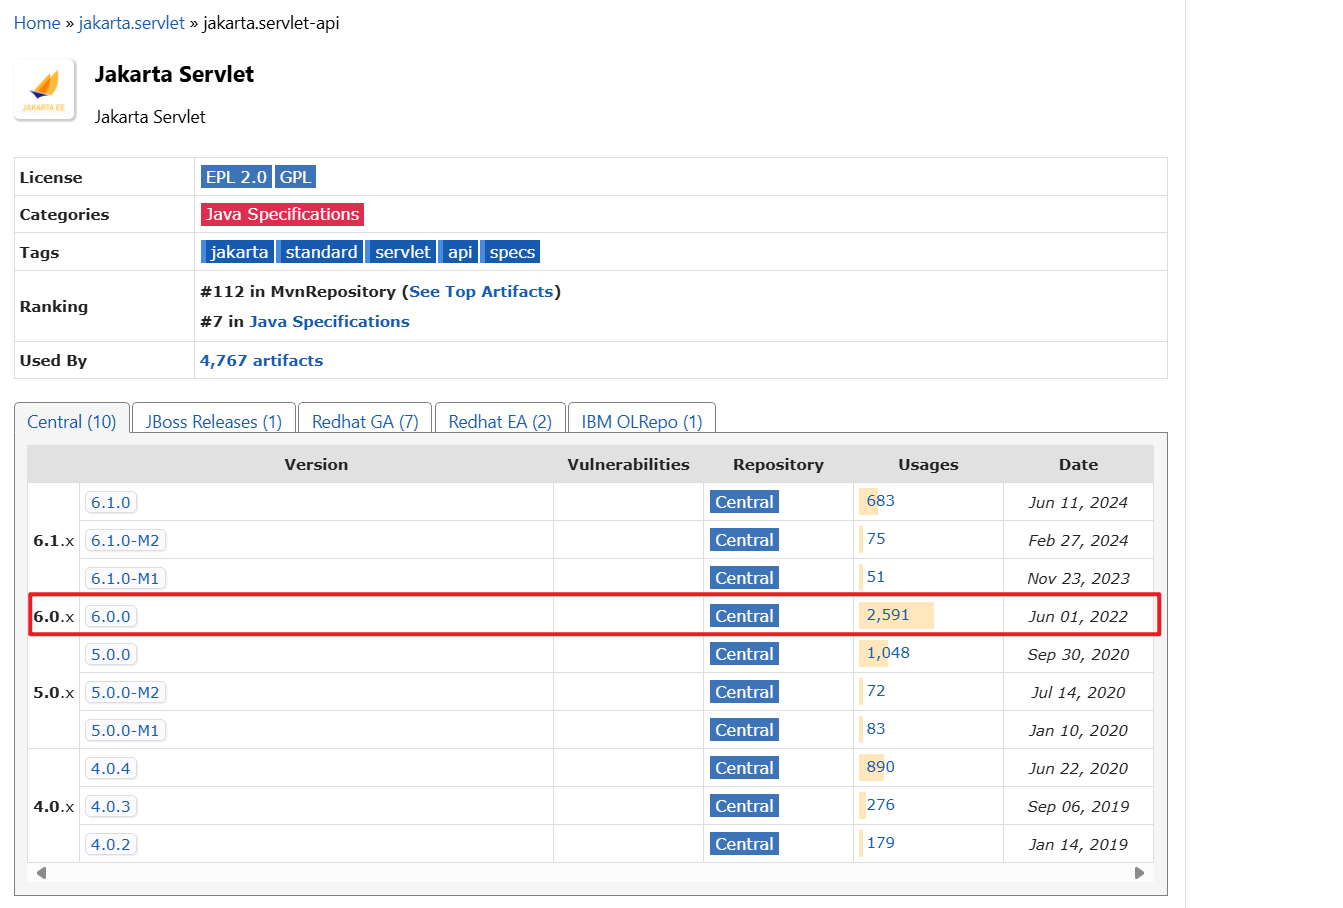1343x908 pixels.
Task: Switch to the Central (10) tab
Action: [72, 422]
